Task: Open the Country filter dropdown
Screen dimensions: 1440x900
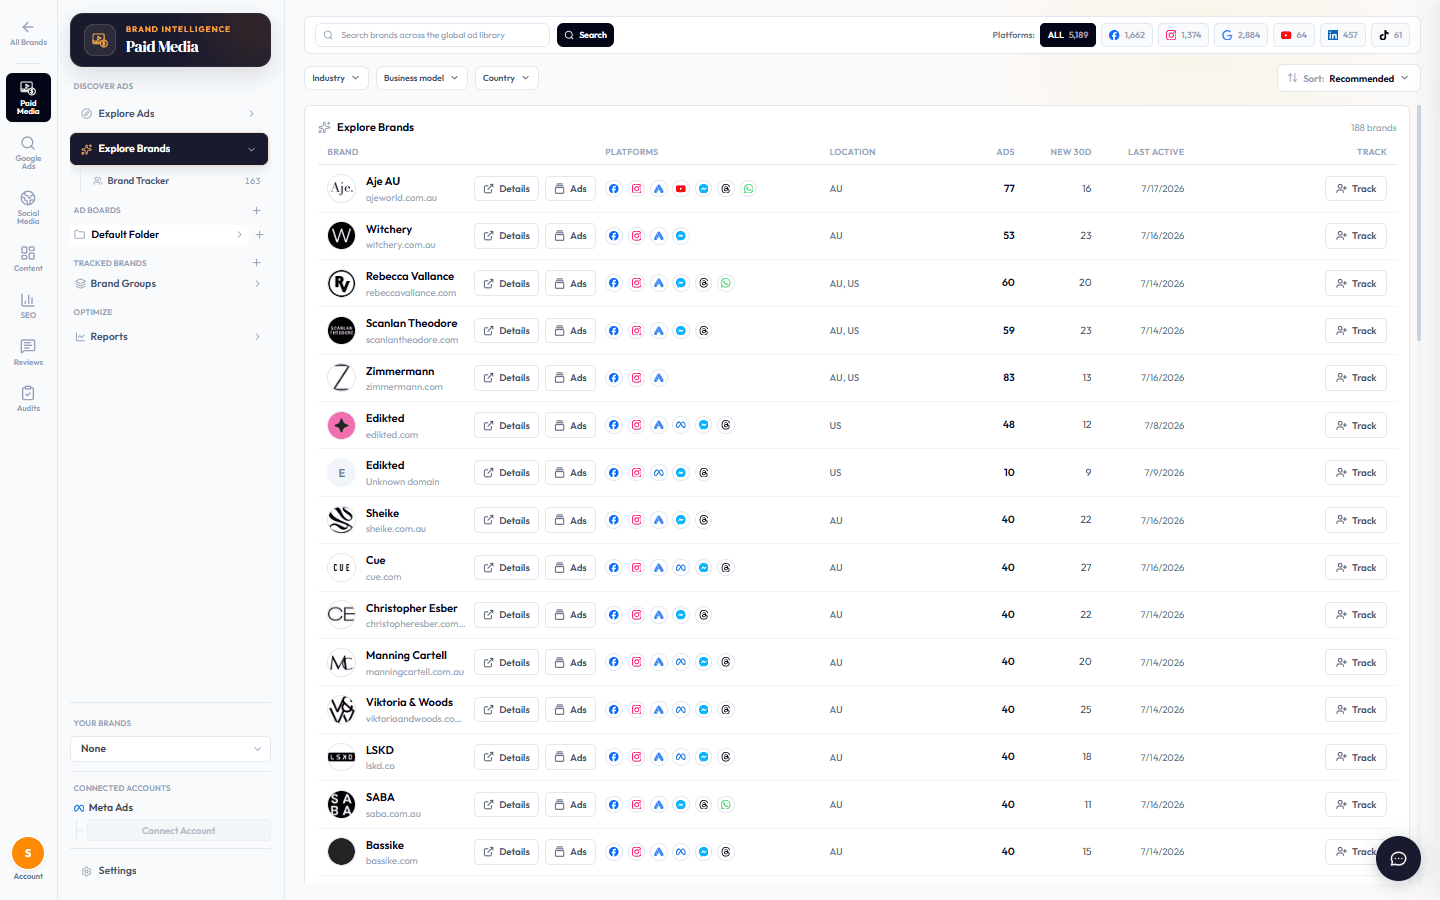Action: (506, 78)
